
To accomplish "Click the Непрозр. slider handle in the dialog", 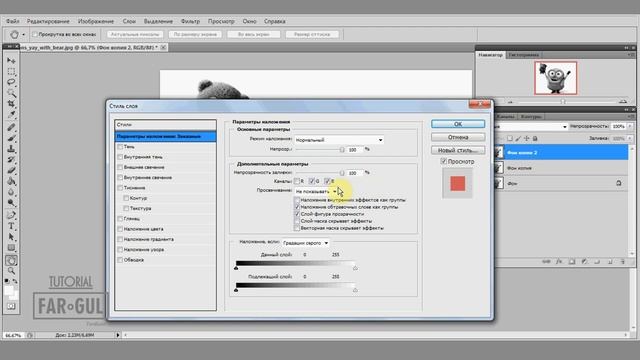I will [x=342, y=149].
